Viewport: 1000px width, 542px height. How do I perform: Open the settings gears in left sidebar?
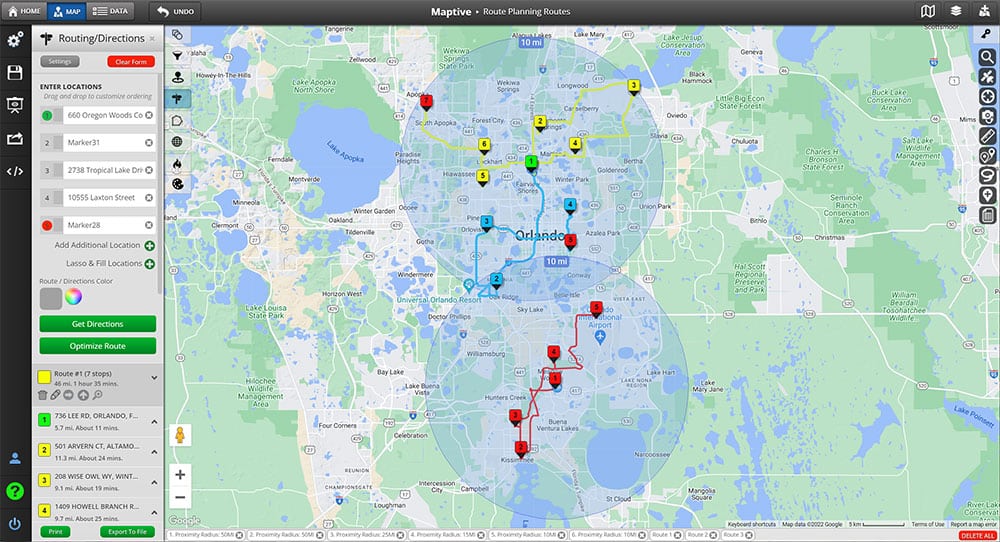point(15,40)
